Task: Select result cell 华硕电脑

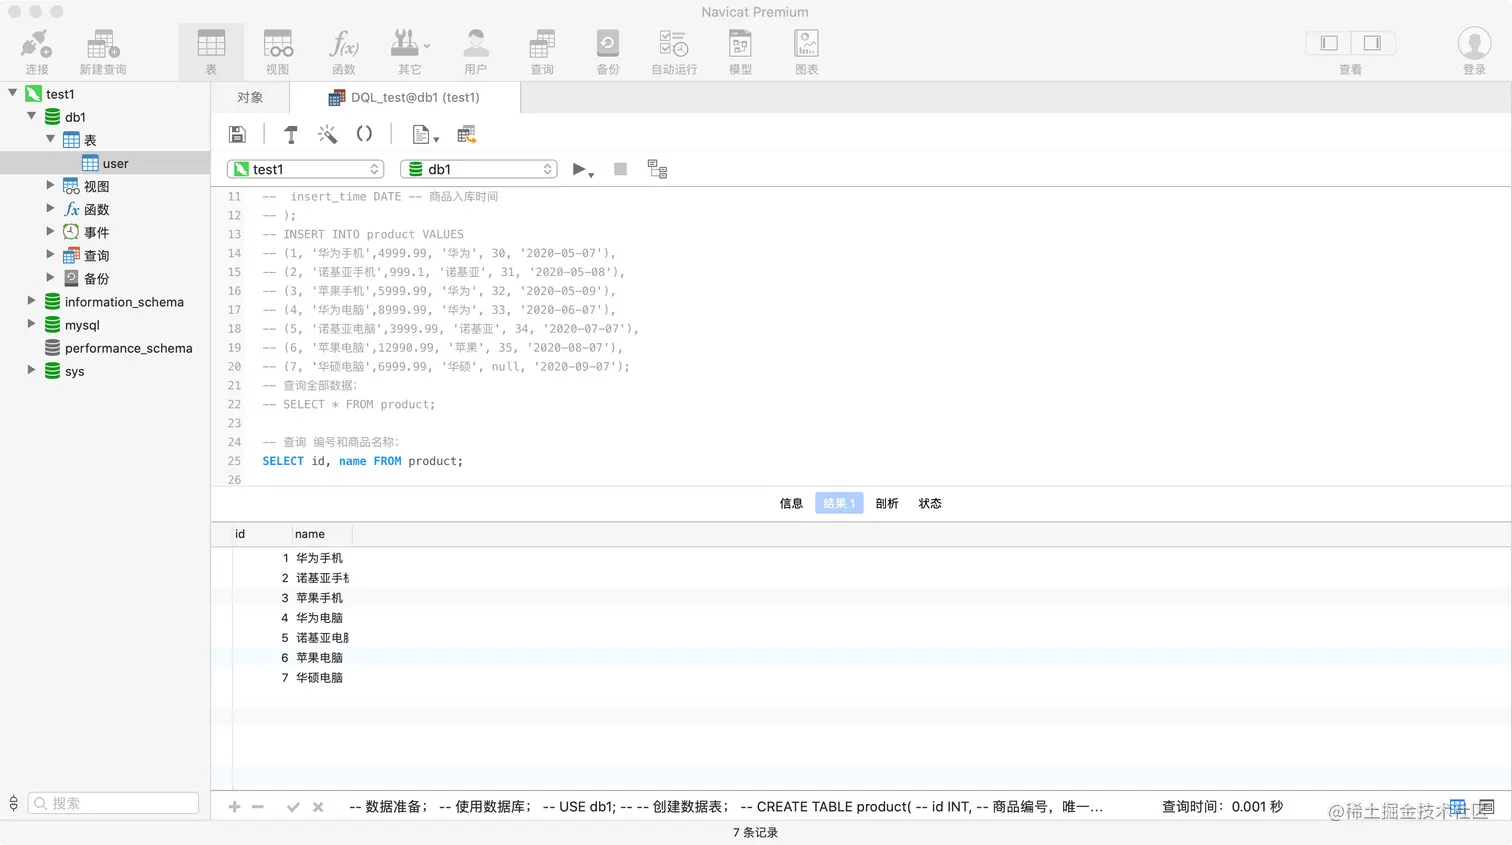Action: [x=320, y=678]
